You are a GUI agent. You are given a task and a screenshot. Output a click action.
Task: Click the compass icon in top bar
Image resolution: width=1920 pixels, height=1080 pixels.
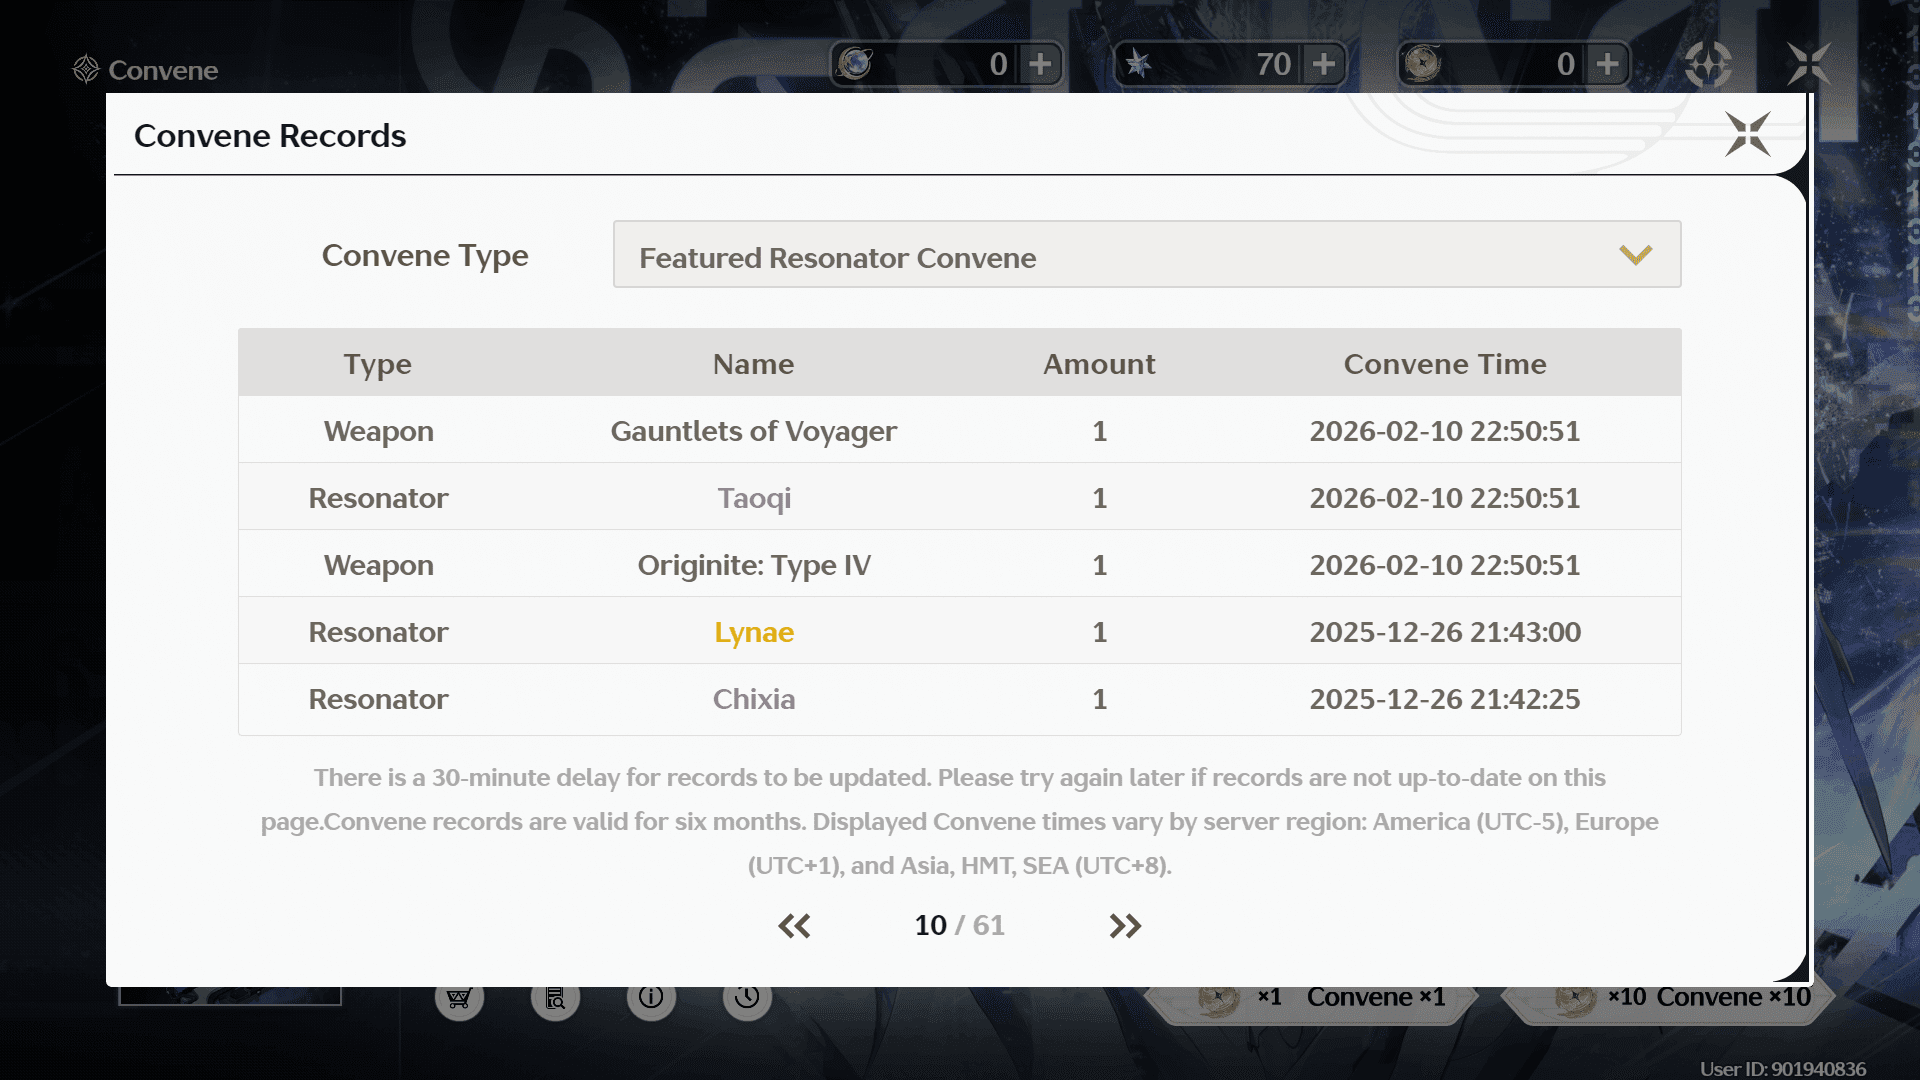(1708, 64)
